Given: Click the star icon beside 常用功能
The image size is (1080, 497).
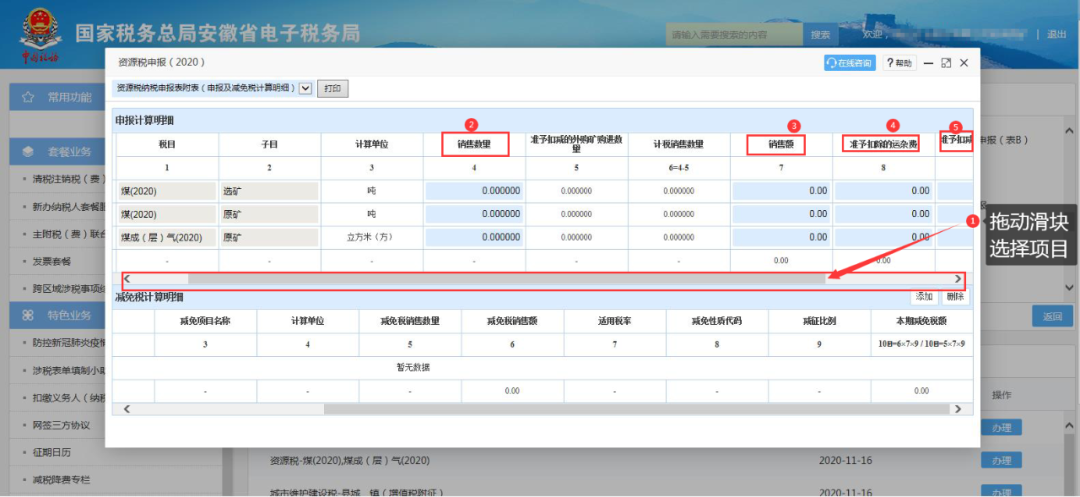Looking at the screenshot, I should pyautogui.click(x=28, y=98).
